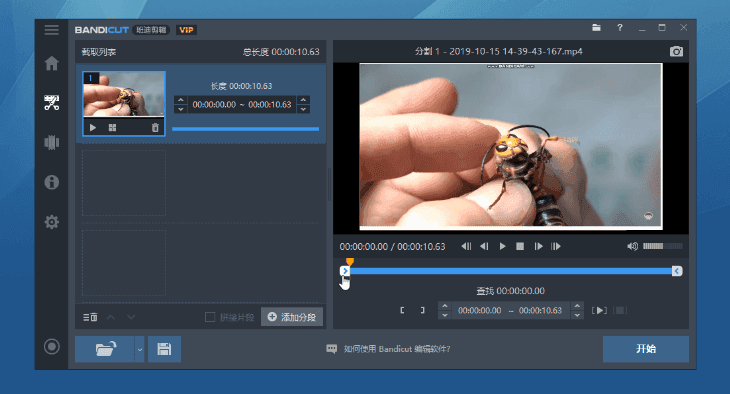Screen dimensions: 730x394
Task: Click grid icon on segment 1 card
Action: coord(112,128)
